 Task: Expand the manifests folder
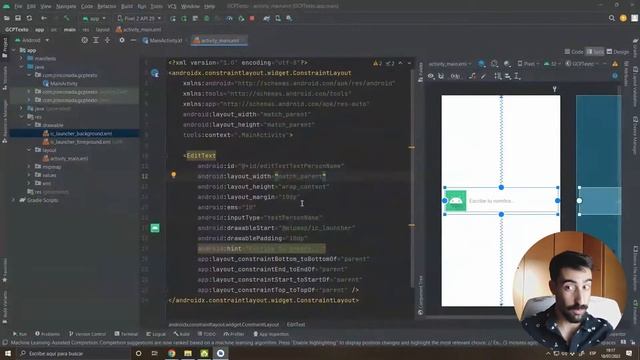[x=22, y=58]
